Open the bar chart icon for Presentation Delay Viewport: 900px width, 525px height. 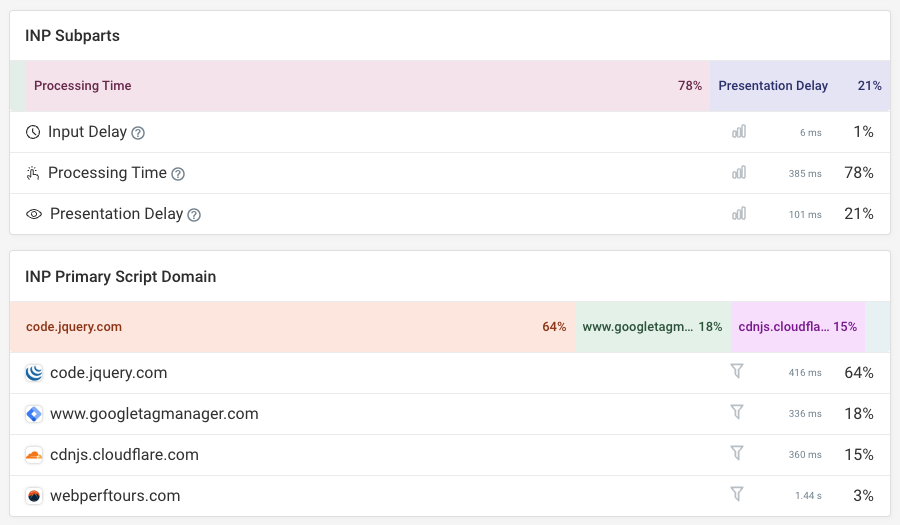tap(739, 214)
